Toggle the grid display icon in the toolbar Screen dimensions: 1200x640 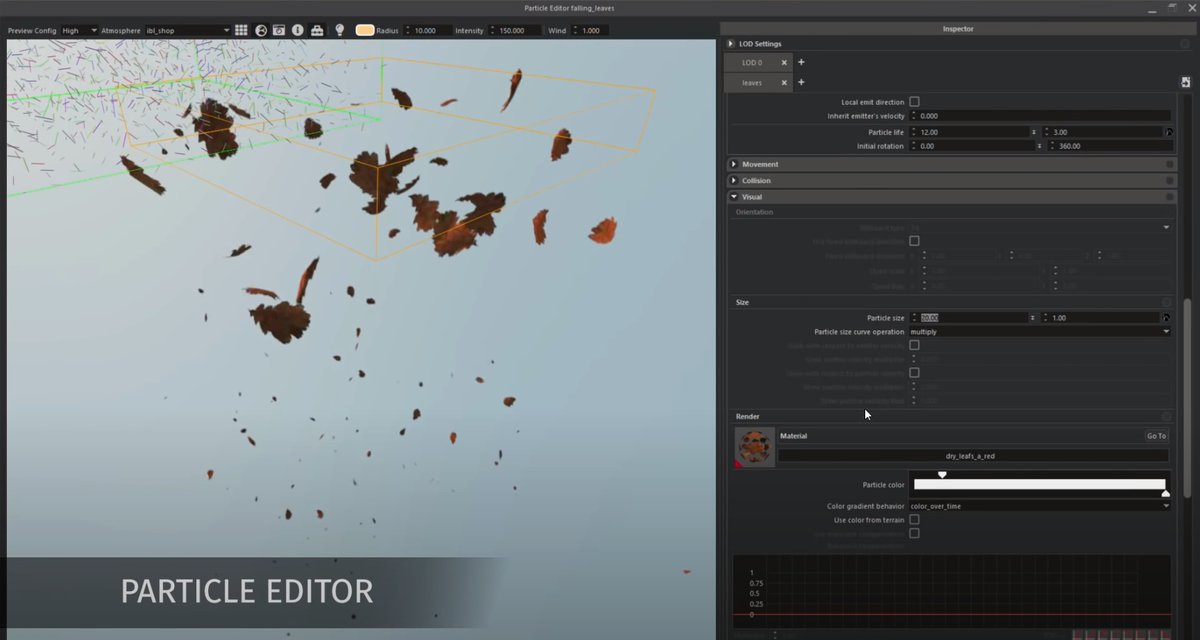[241, 30]
